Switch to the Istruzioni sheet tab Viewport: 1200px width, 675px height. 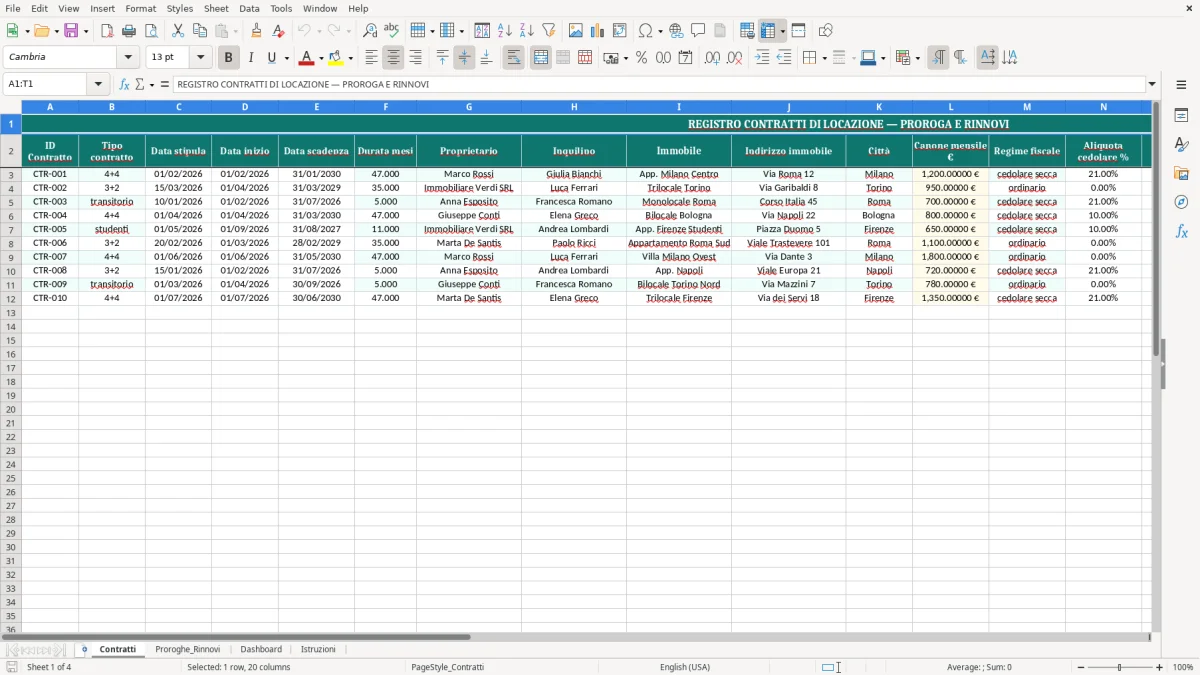click(318, 649)
